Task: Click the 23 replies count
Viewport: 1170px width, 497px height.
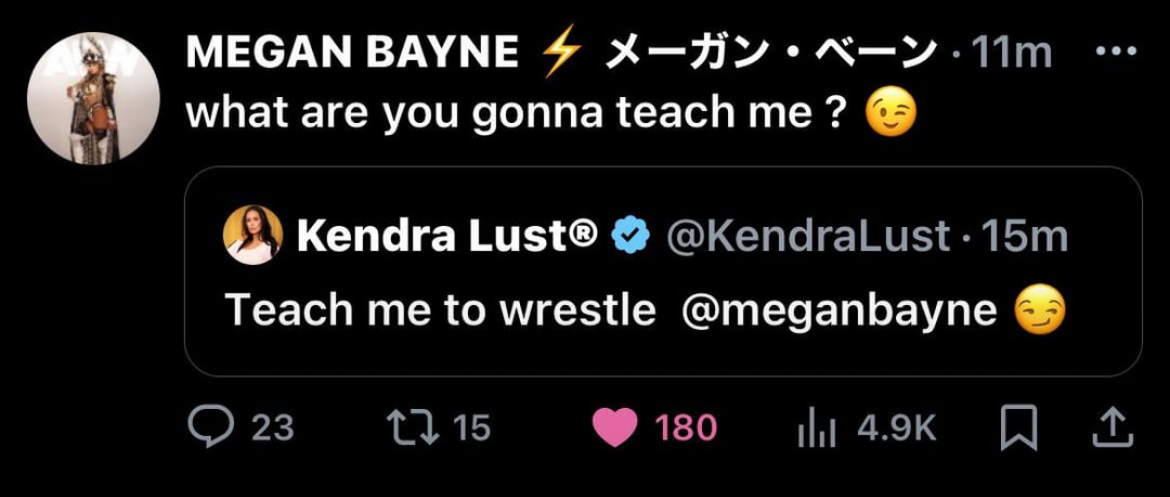Action: (272, 429)
